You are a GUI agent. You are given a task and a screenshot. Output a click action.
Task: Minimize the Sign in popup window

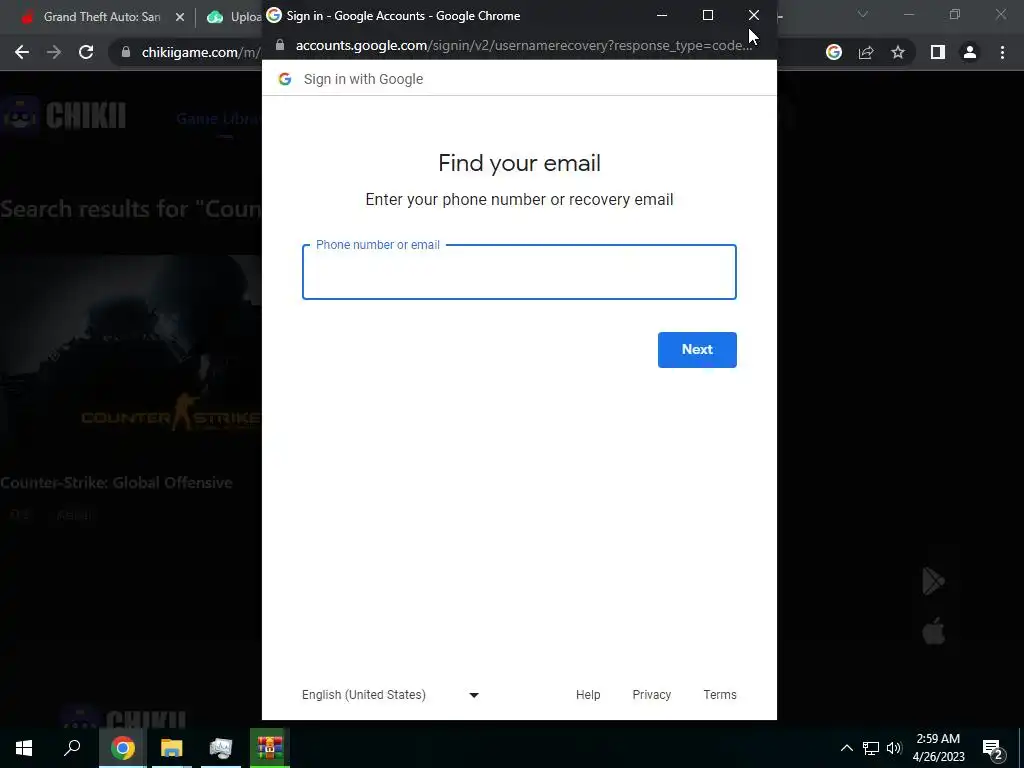662,15
